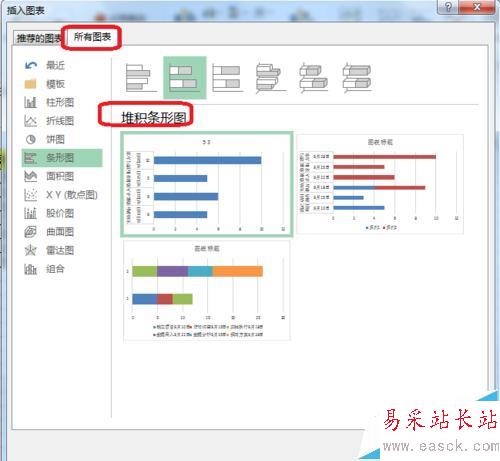Select the 折线图 line chart icon
This screenshot has width=500, height=461.
[31, 121]
